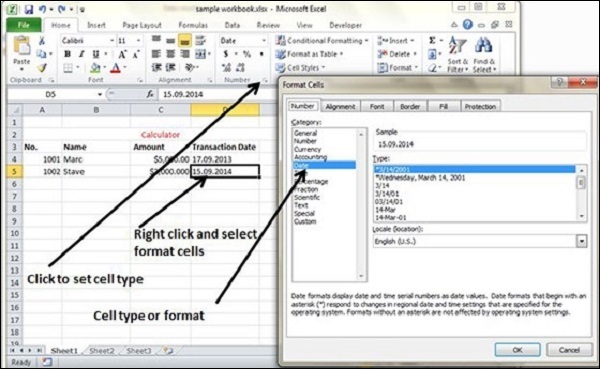600x369 pixels.
Task: Click the Paste clipboard icon
Action: [x=21, y=46]
